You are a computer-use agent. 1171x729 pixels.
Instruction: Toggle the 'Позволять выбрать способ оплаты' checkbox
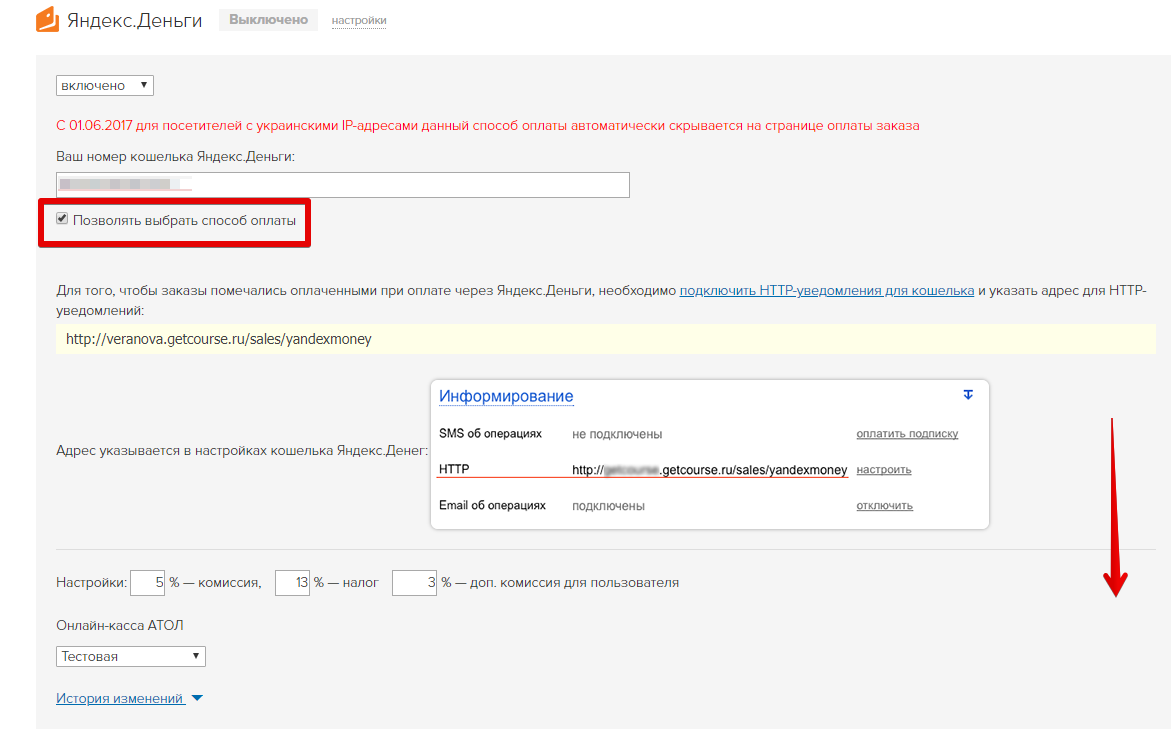[62, 219]
